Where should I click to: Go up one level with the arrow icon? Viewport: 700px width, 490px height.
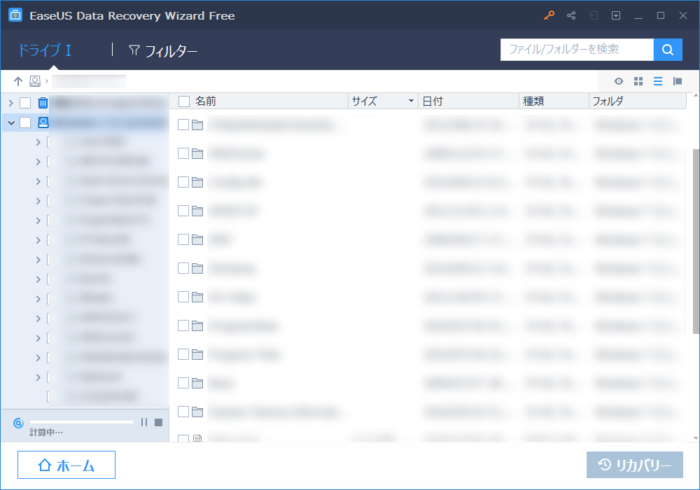(x=18, y=81)
